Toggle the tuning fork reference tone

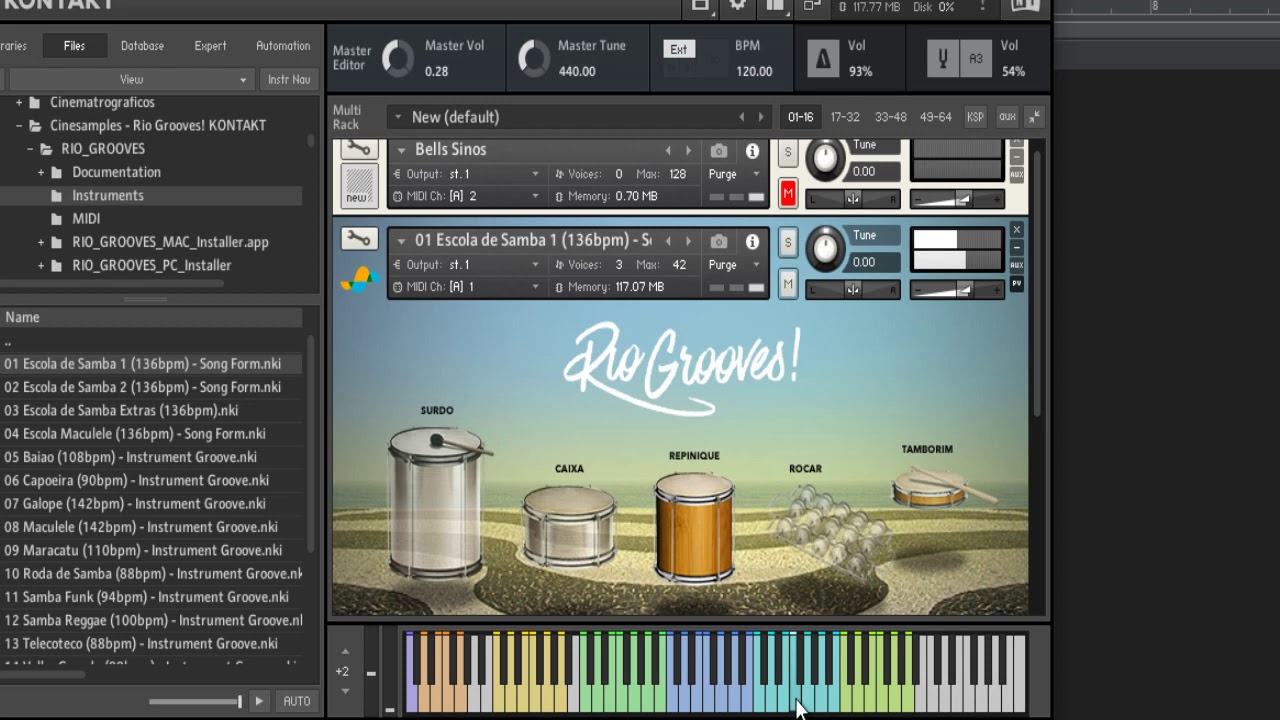(942, 59)
